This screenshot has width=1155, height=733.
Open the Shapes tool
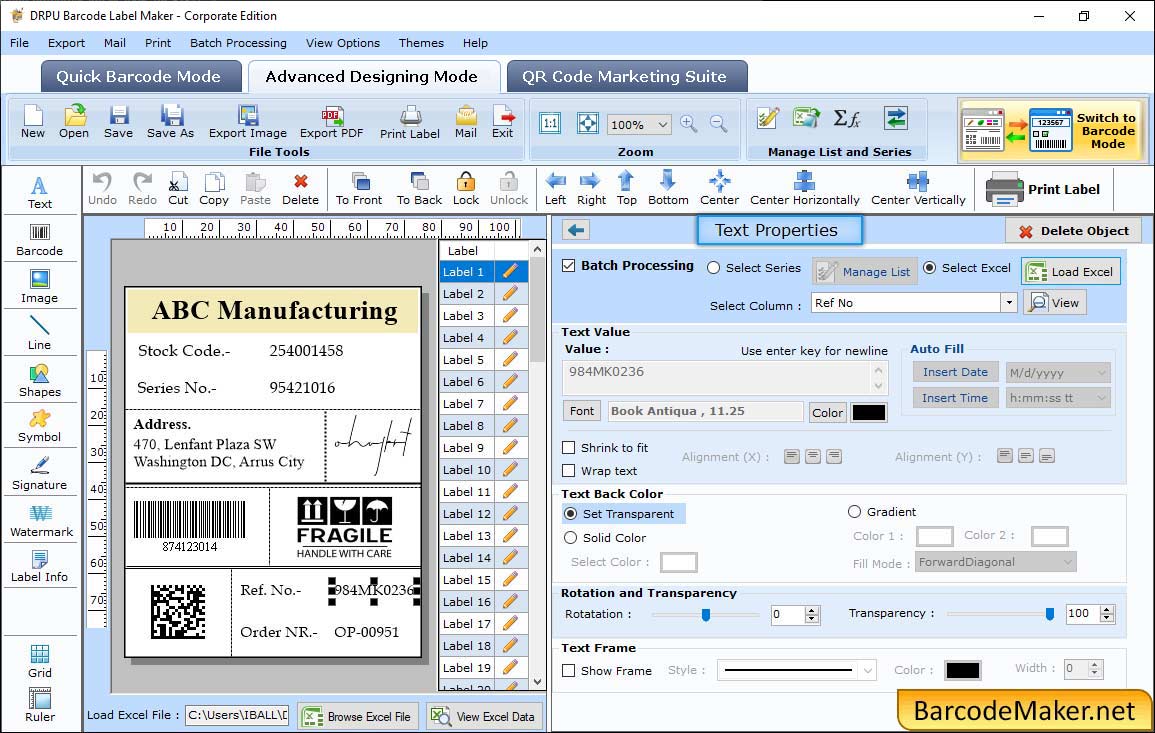pyautogui.click(x=40, y=381)
